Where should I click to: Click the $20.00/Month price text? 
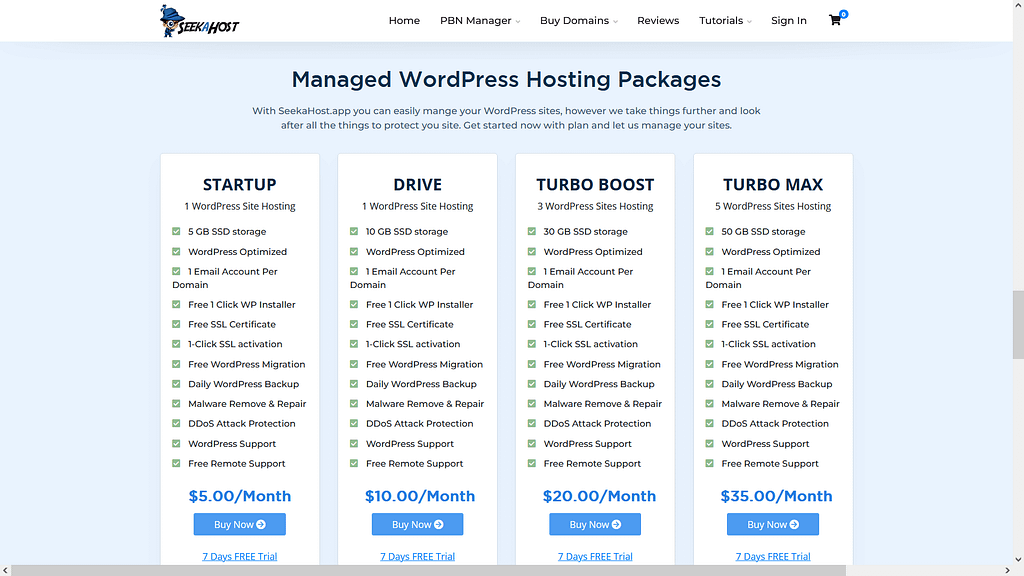[x=599, y=496]
